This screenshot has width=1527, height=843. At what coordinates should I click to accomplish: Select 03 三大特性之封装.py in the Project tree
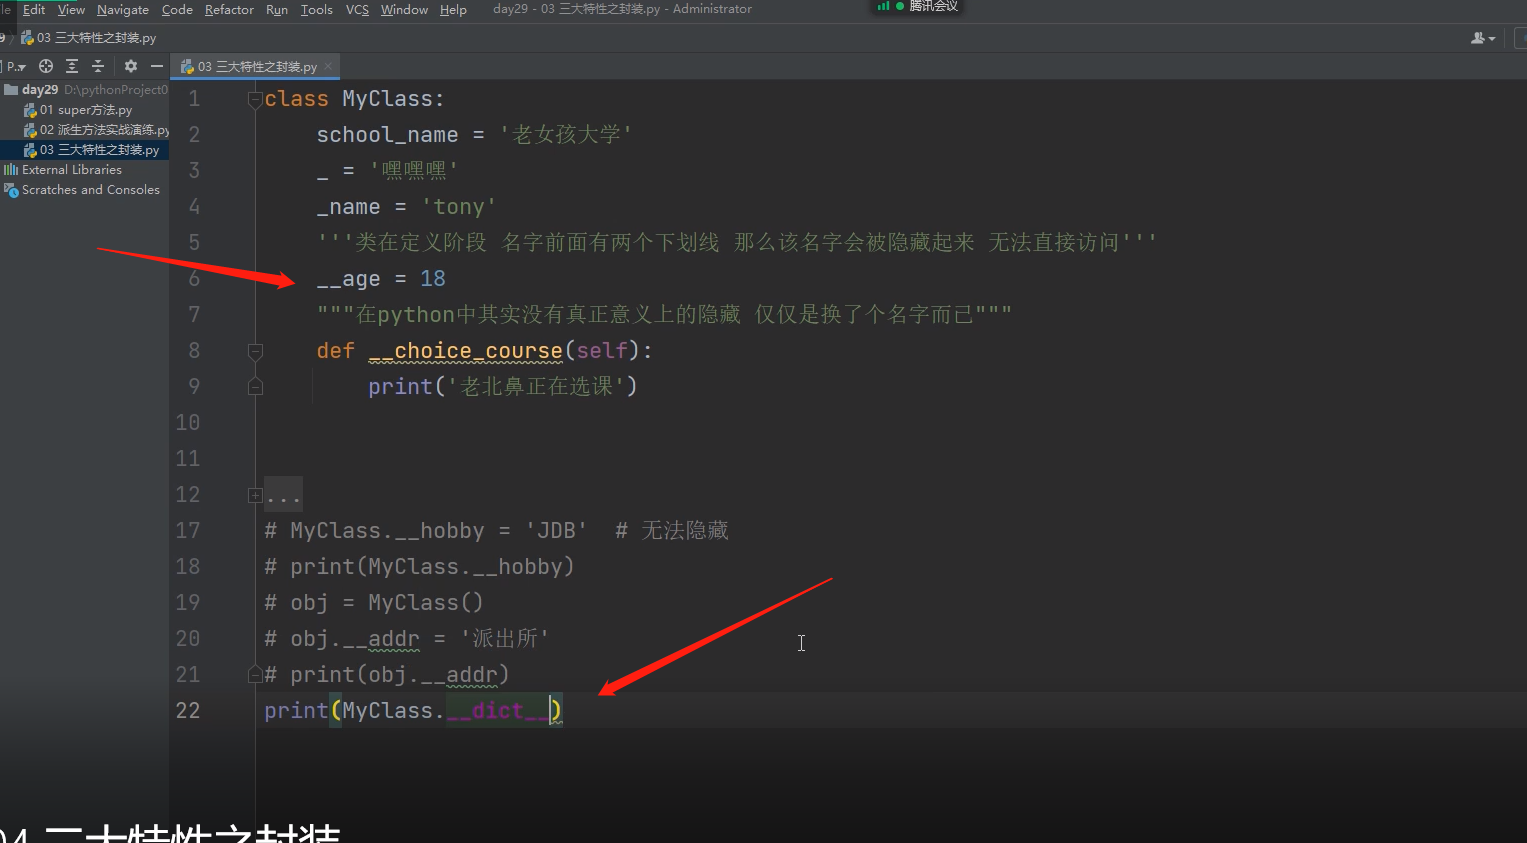[99, 150]
